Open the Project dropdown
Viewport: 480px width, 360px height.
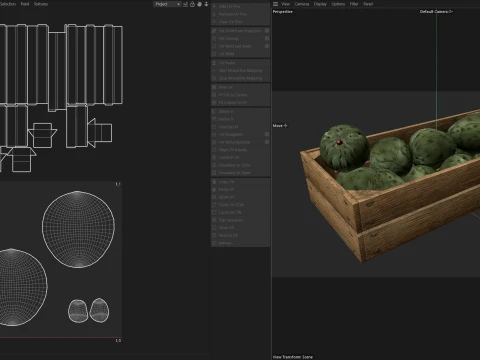167,4
